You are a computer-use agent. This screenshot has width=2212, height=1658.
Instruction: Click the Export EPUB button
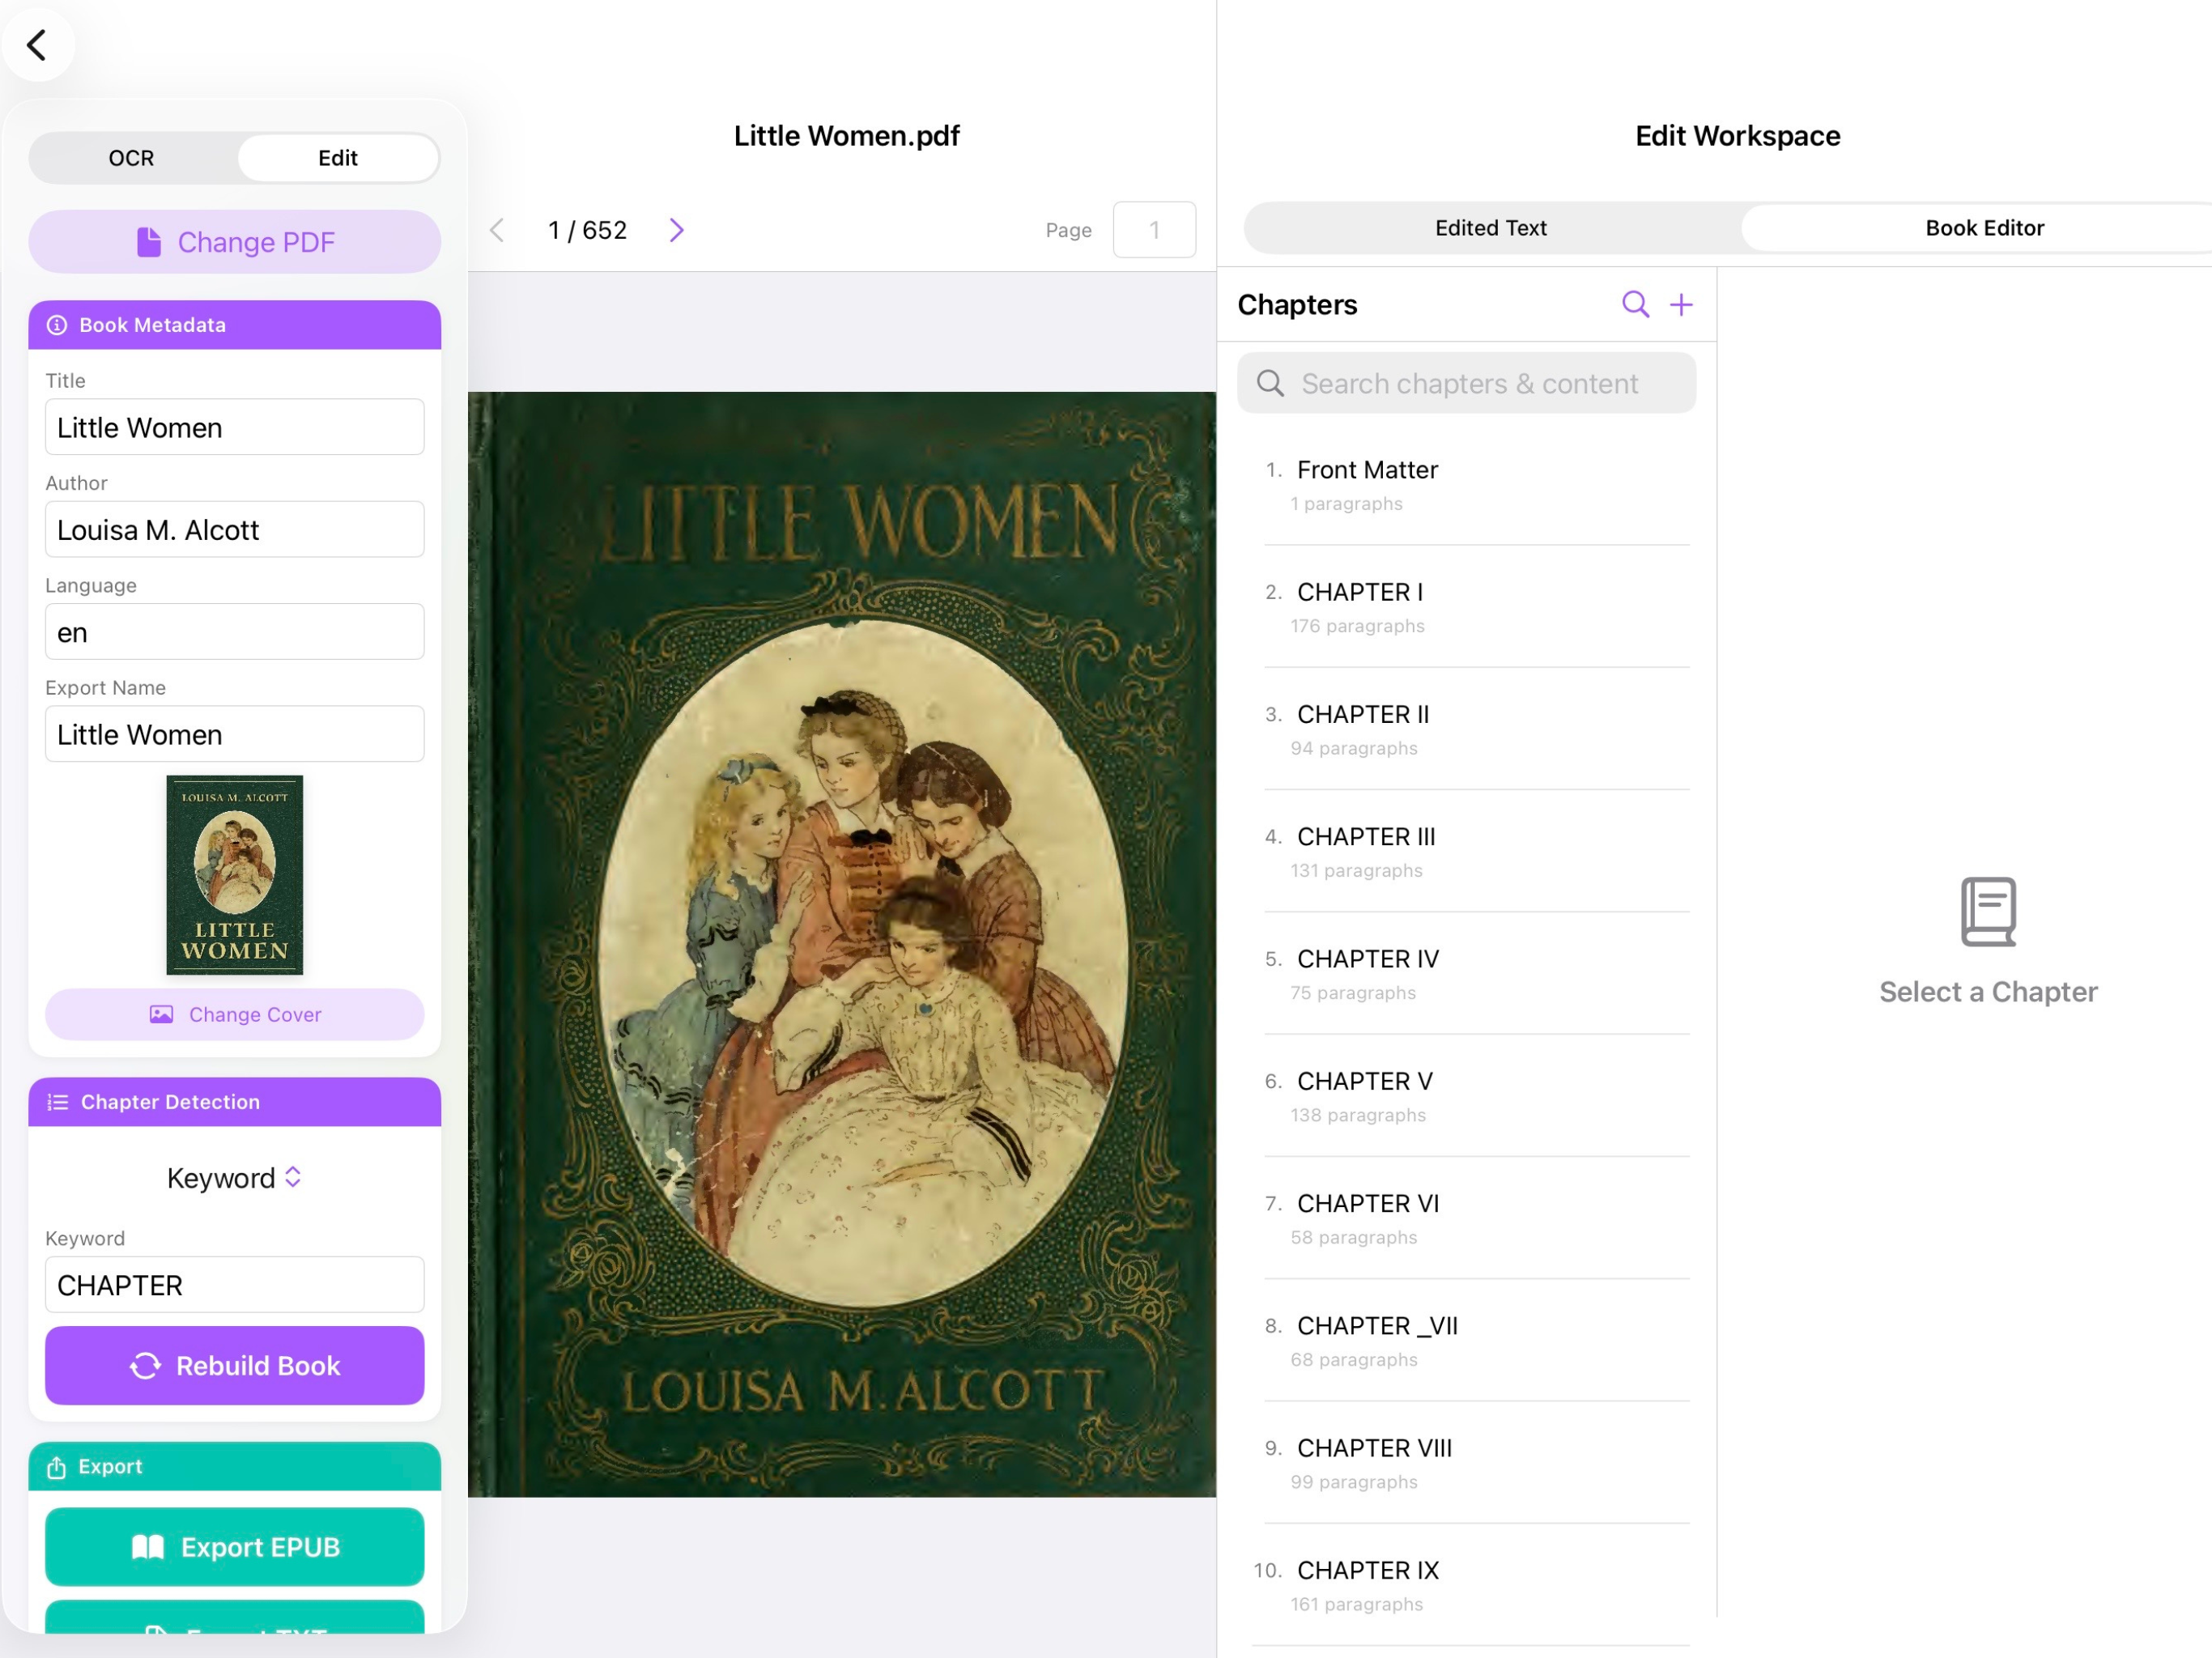[x=234, y=1548]
